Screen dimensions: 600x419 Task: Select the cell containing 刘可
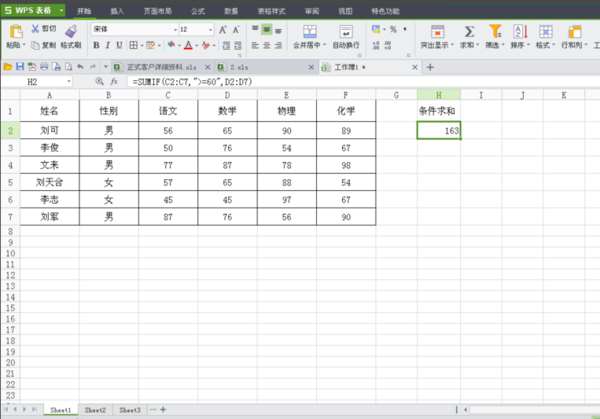(x=49, y=130)
